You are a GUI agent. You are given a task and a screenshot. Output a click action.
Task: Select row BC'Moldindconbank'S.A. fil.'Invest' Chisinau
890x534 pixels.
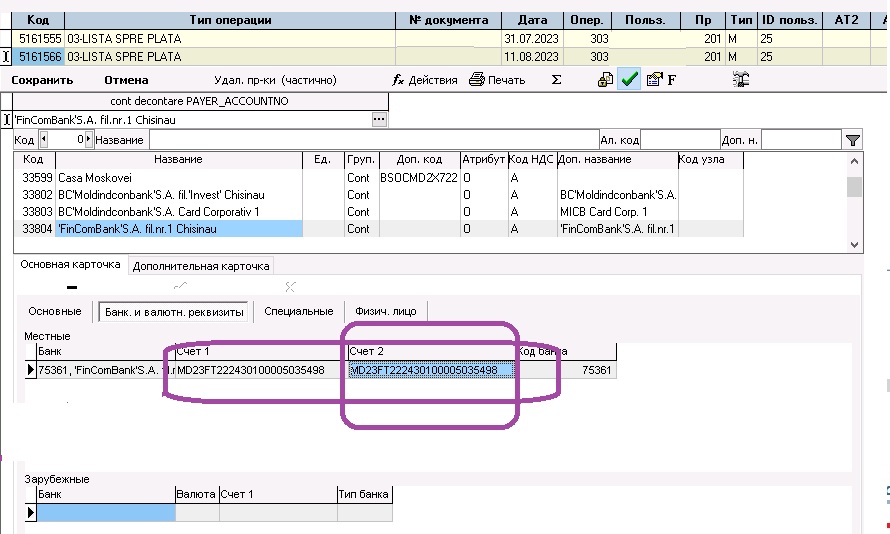[x=379, y=195]
